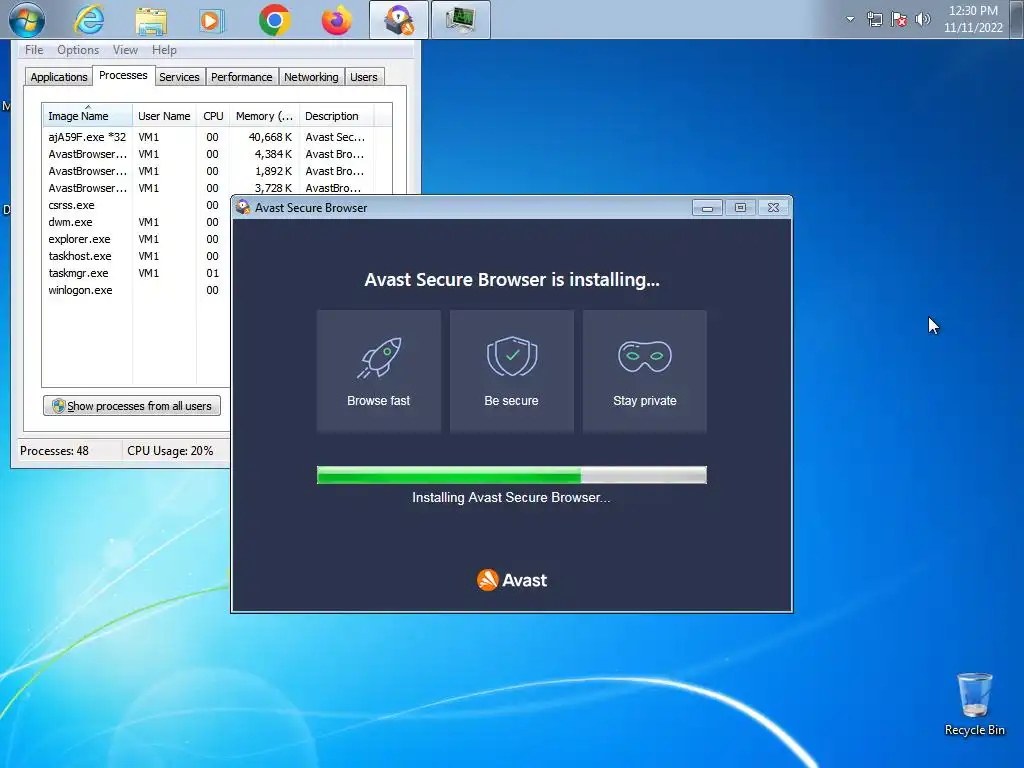Sort by the User Name column header
This screenshot has width=1024, height=768.
tap(164, 116)
